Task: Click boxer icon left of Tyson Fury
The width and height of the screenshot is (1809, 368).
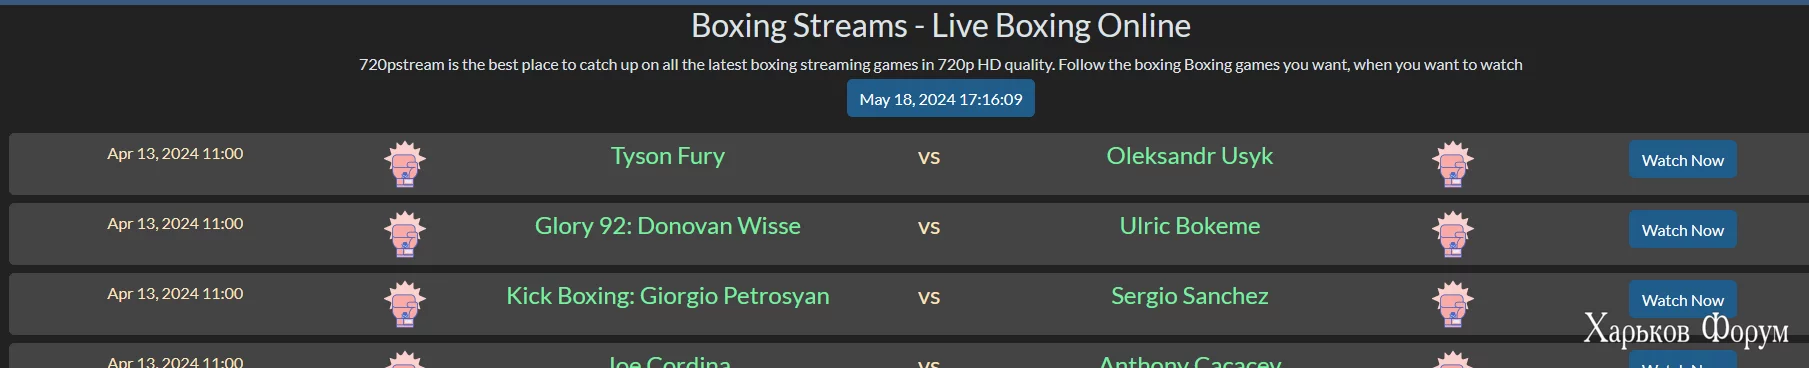Action: [x=405, y=164]
